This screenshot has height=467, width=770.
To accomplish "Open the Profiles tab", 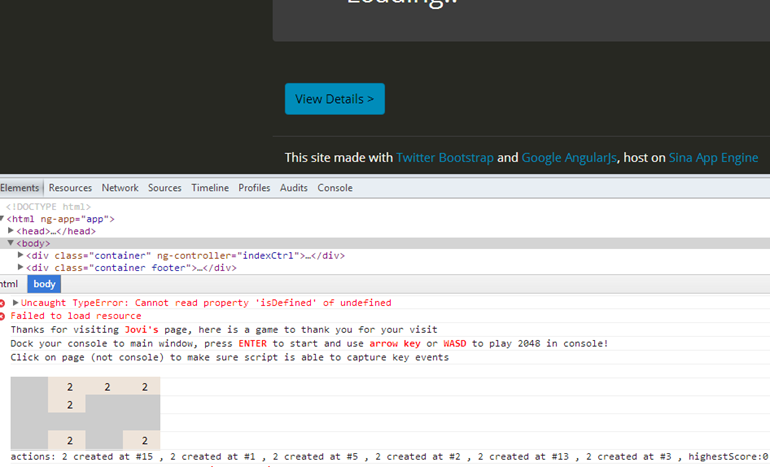I will [254, 188].
